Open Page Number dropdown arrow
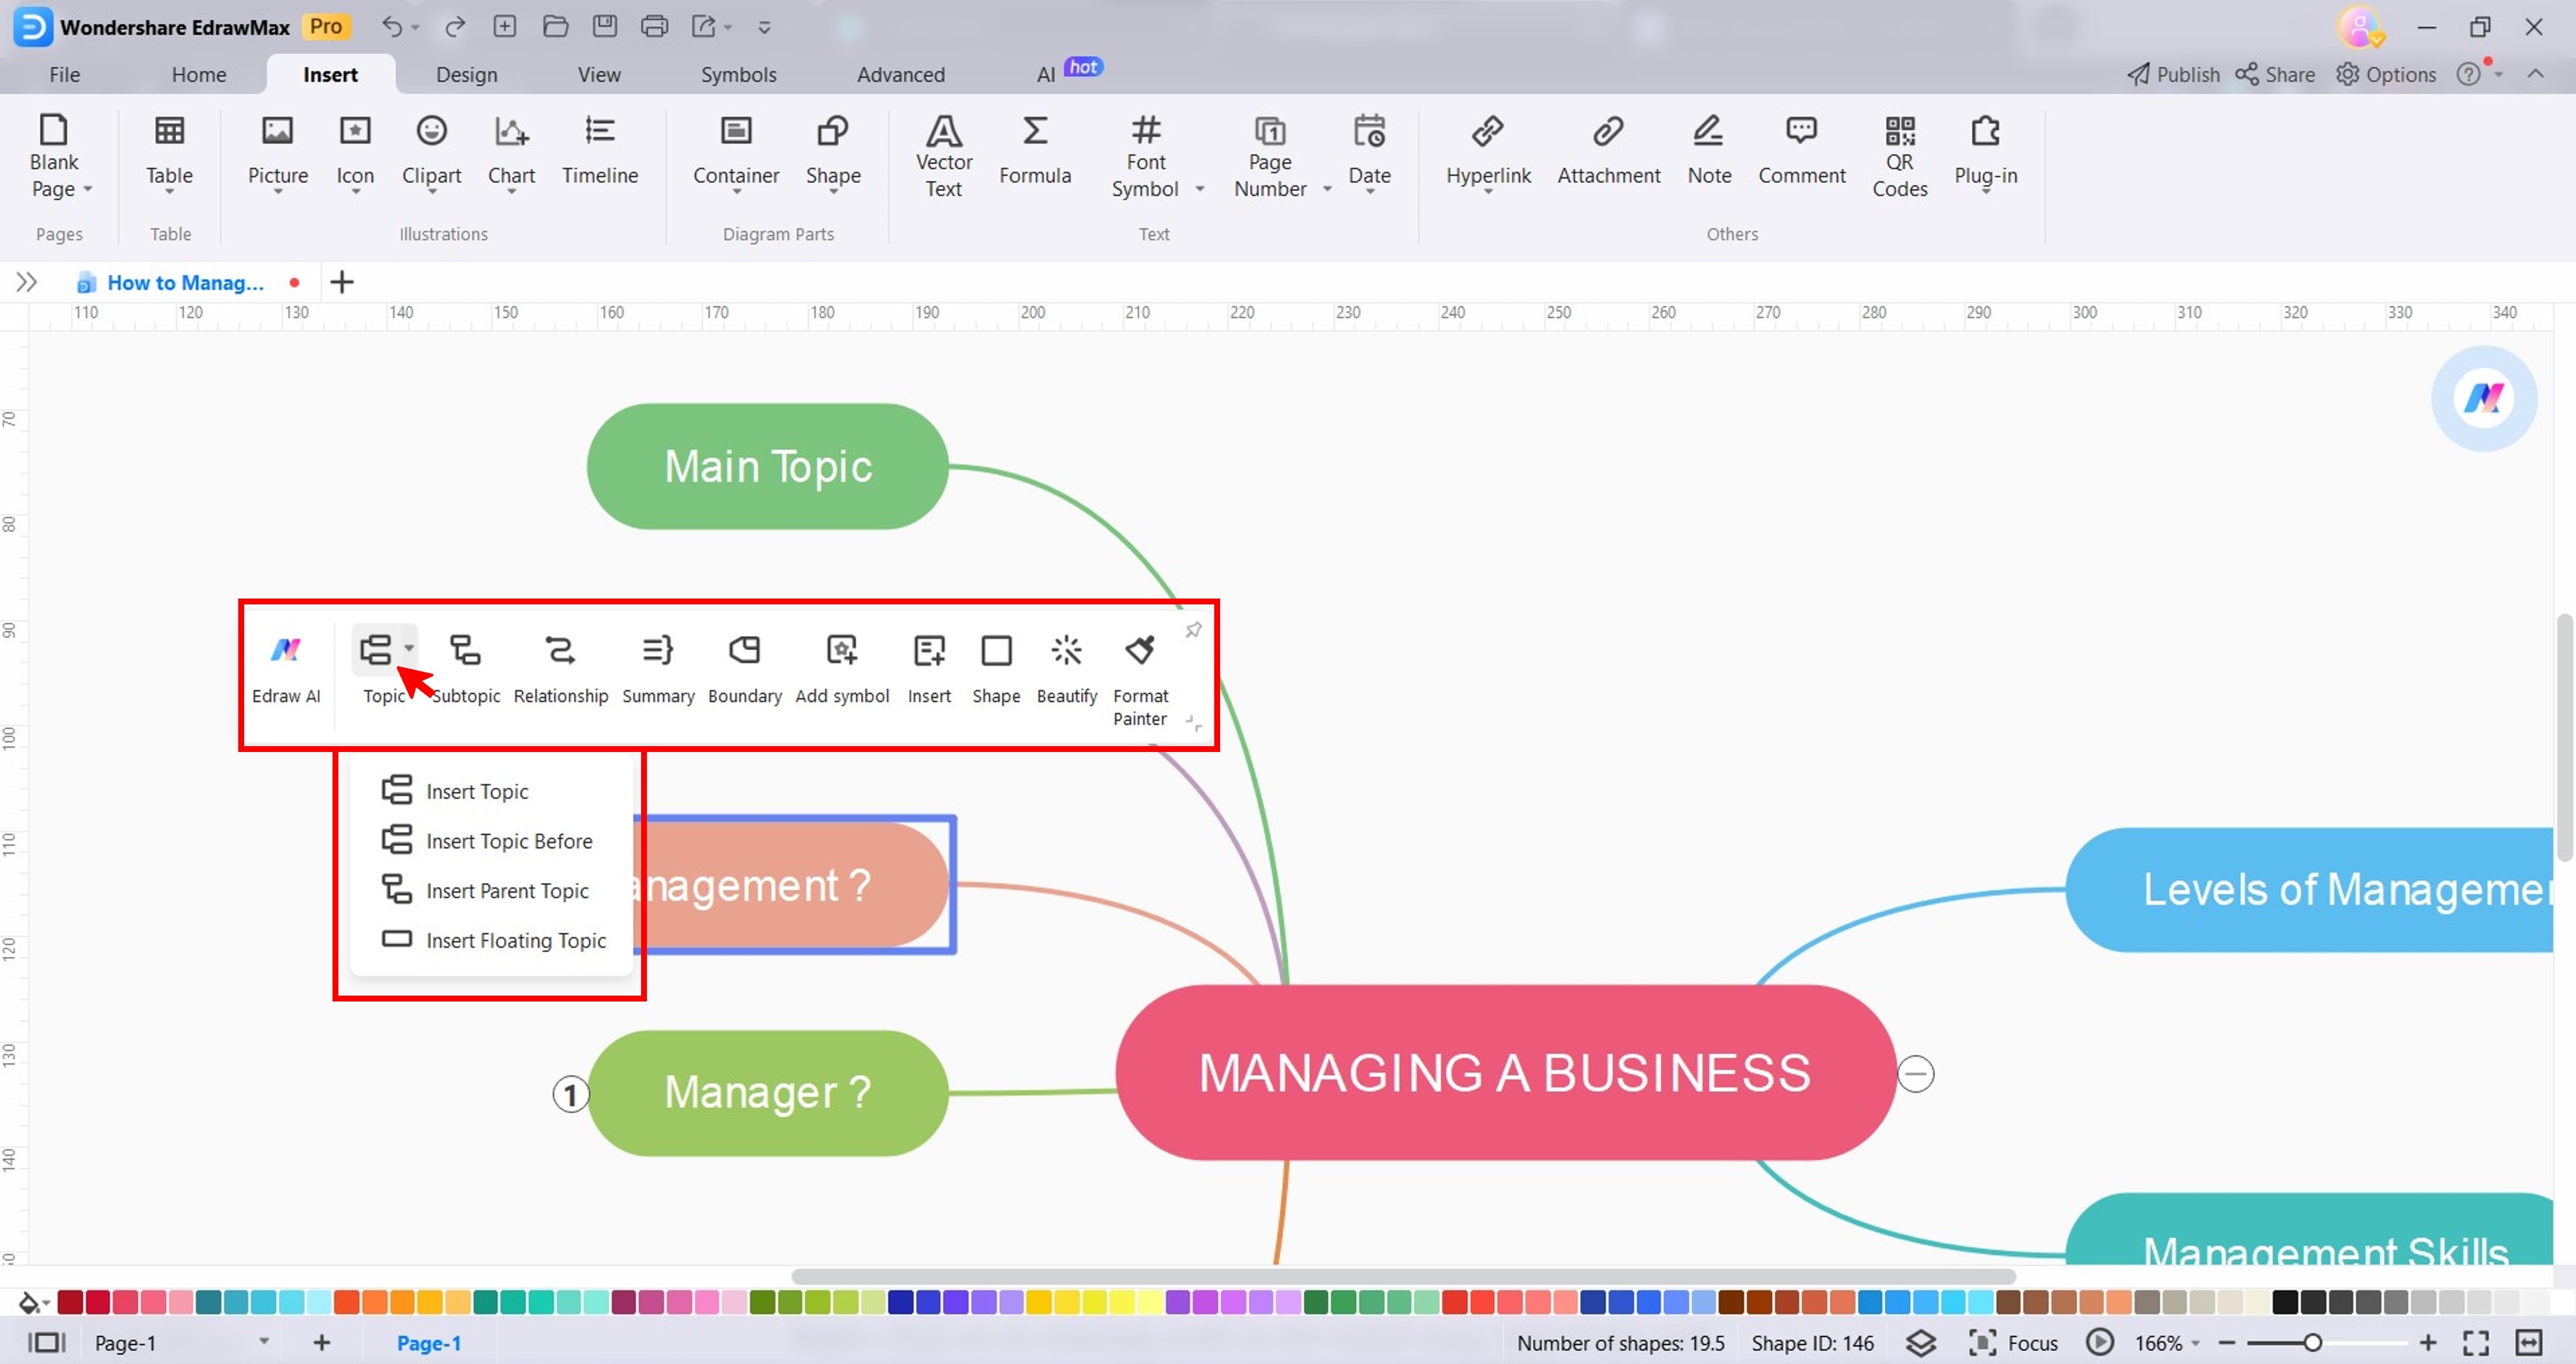Screen dimensions: 2576x1364 point(1327,189)
